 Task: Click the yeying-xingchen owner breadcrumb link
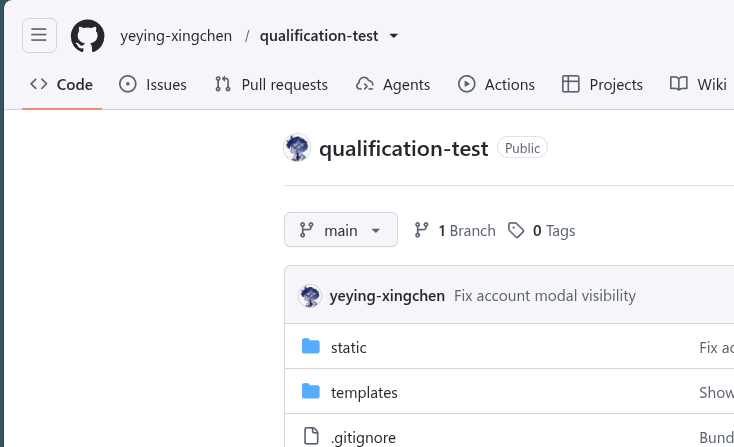tap(176, 36)
